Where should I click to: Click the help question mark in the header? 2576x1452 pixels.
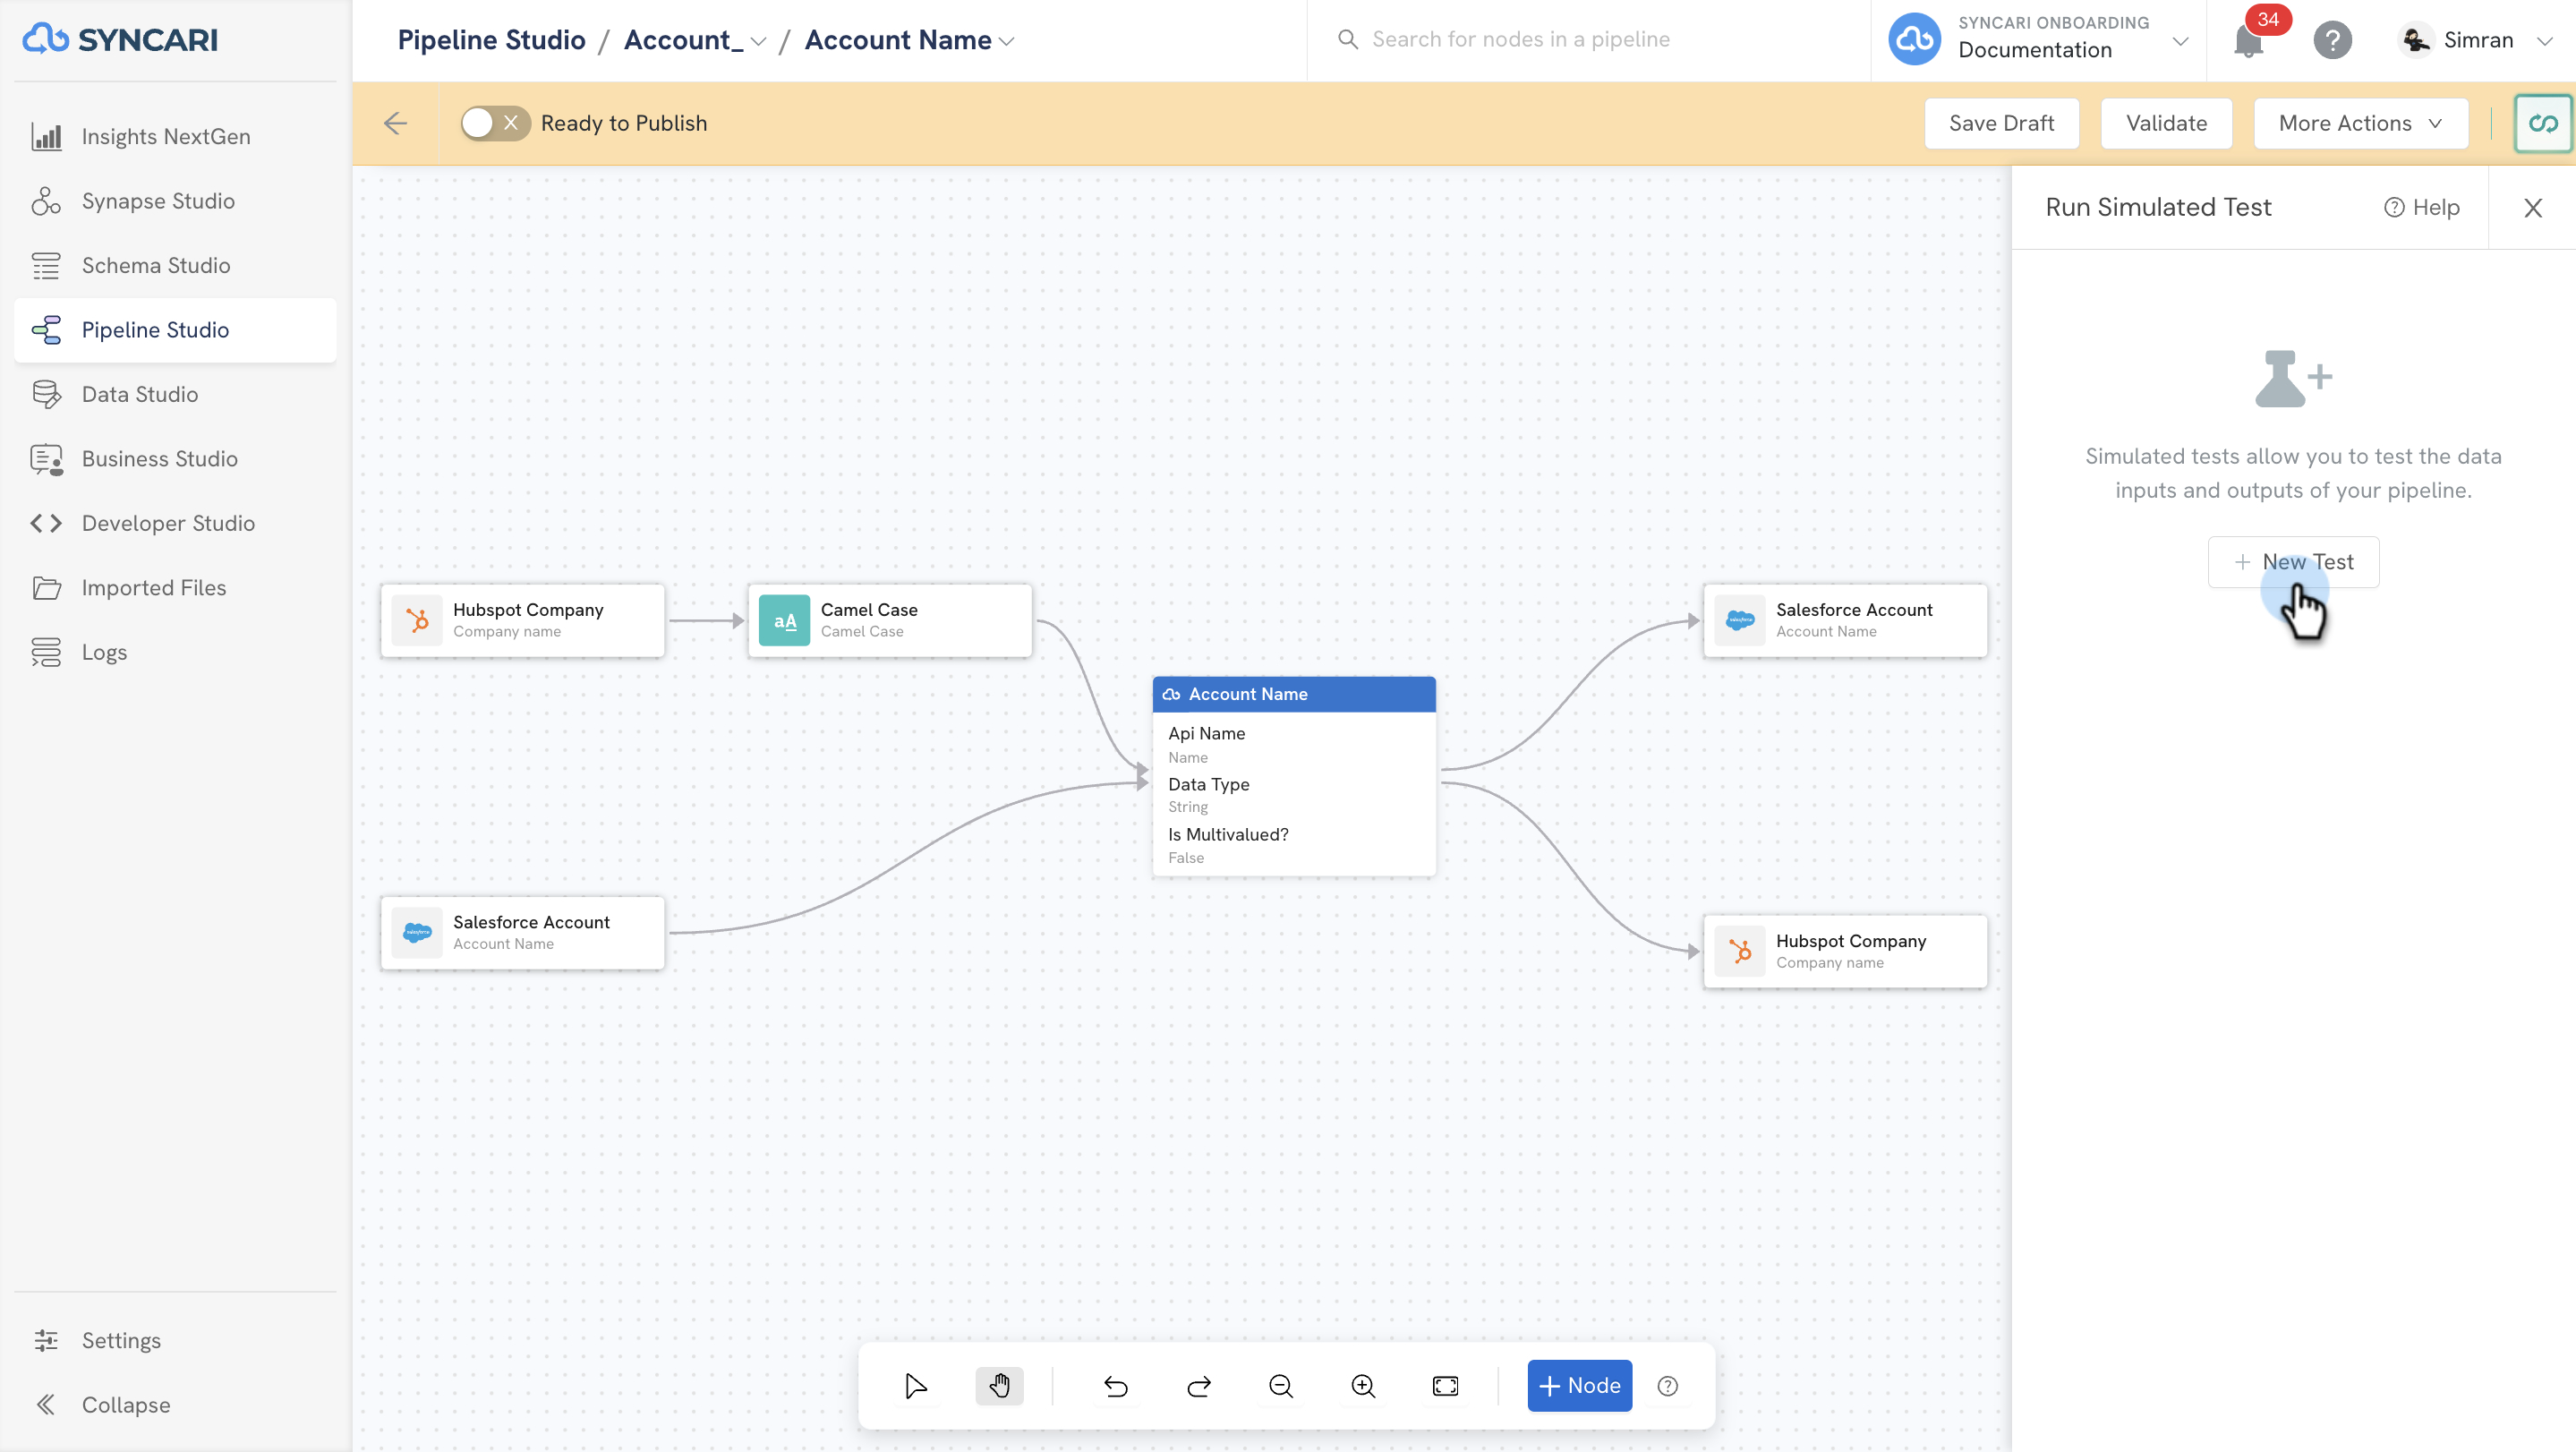[x=2333, y=40]
